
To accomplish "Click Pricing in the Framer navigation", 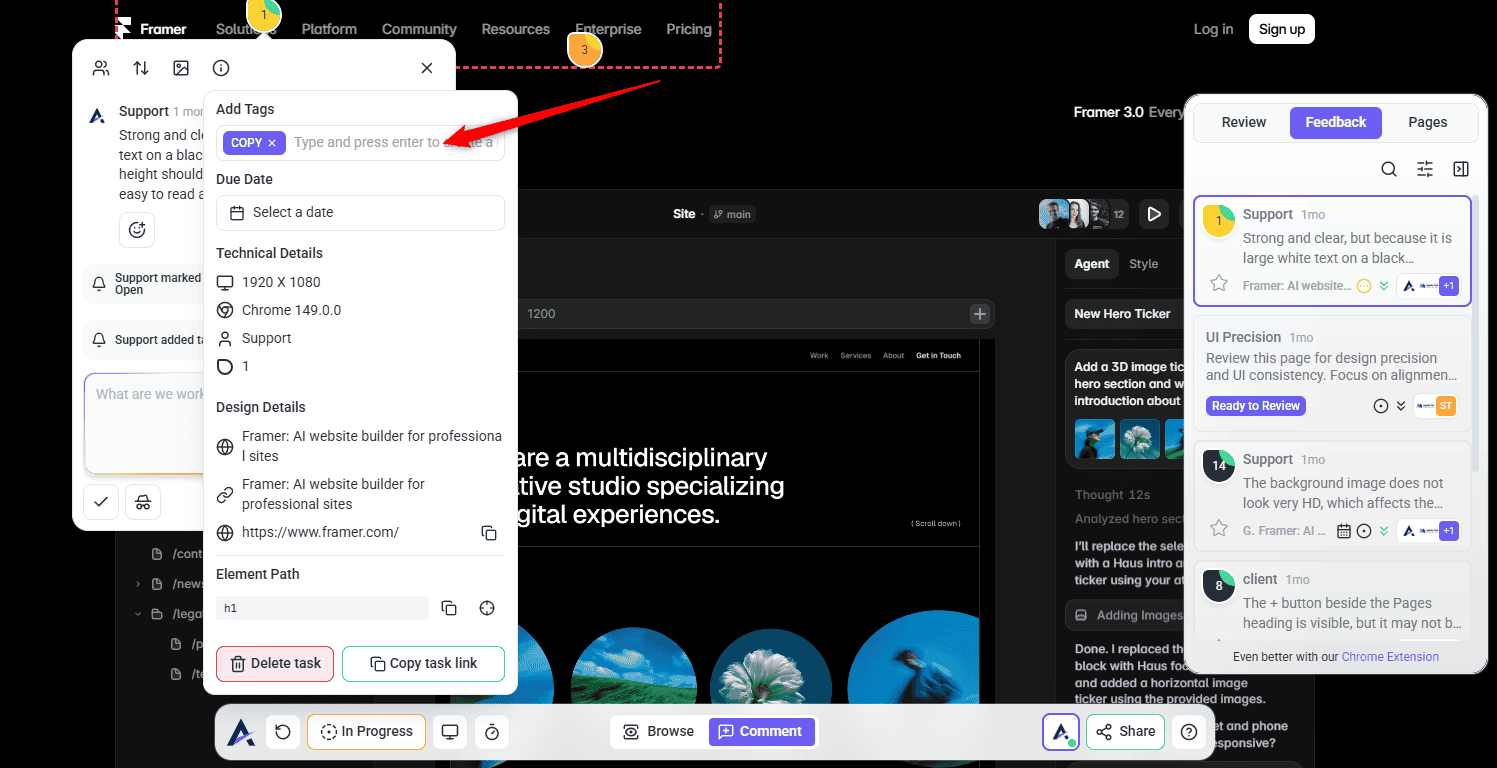I will (x=689, y=29).
